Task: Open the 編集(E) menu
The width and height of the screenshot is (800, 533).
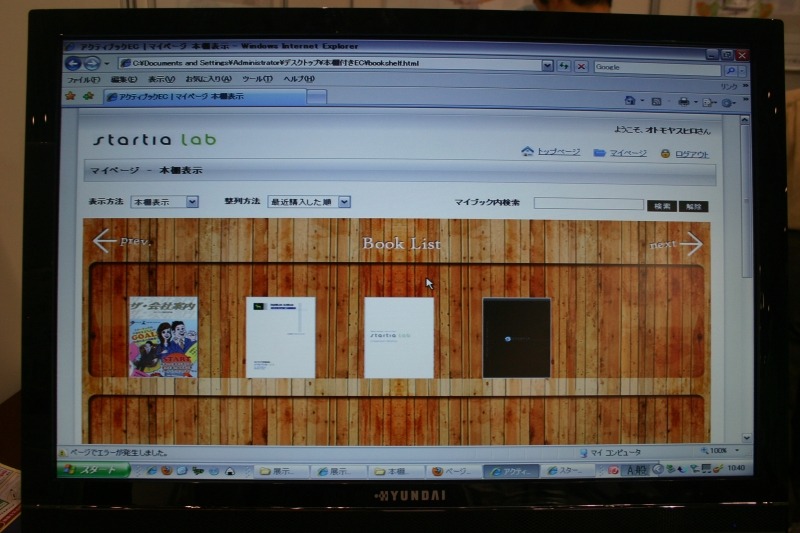Action: coord(124,80)
